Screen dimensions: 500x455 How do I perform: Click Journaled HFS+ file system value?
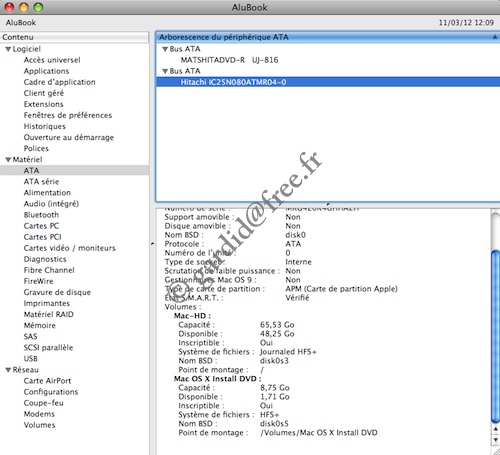coord(288,352)
